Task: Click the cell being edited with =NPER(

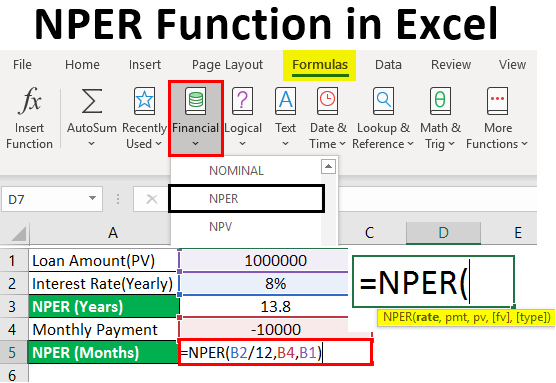Action: pyautogui.click(x=433, y=282)
